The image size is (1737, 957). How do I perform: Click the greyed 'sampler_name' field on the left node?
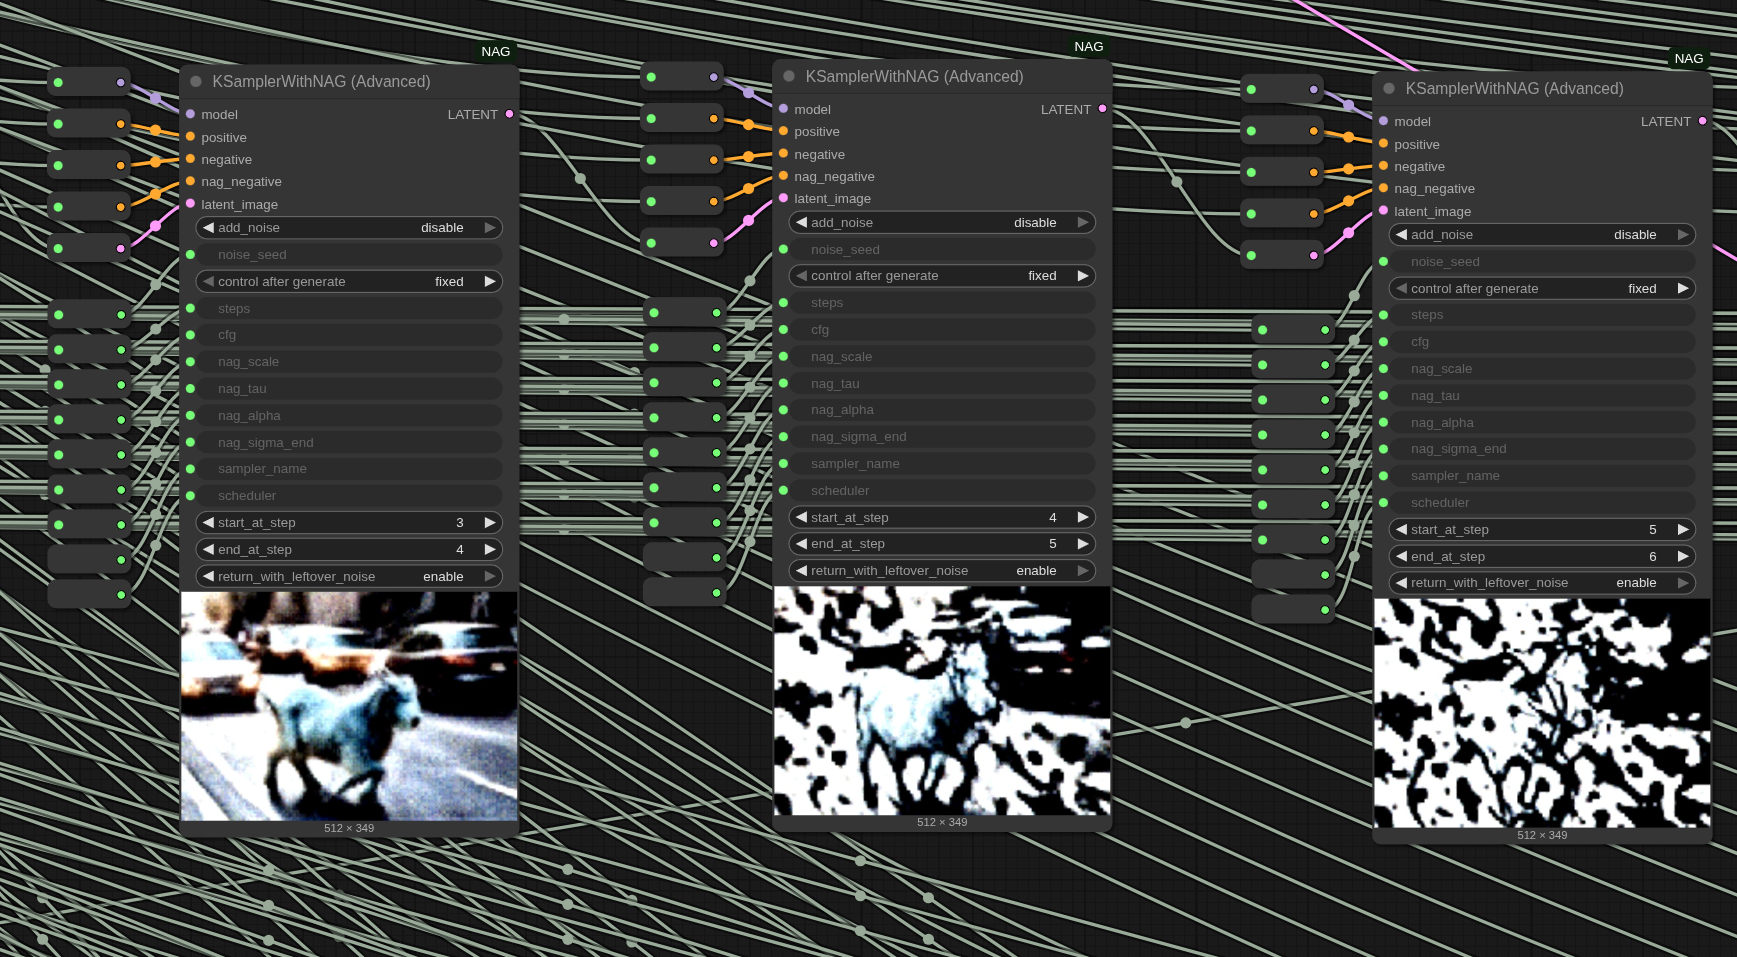(x=349, y=469)
